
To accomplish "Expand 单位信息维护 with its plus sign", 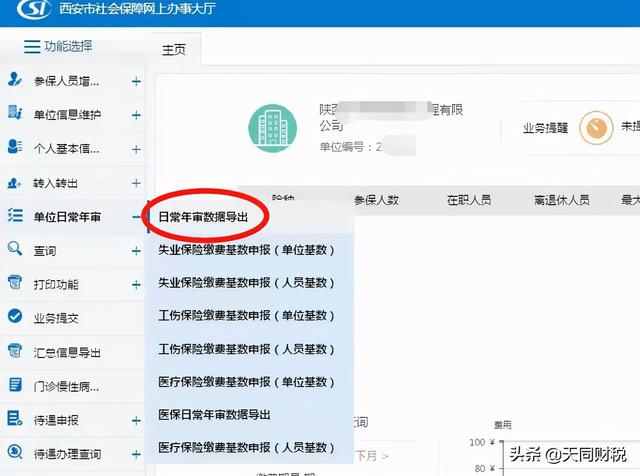I will click(136, 116).
